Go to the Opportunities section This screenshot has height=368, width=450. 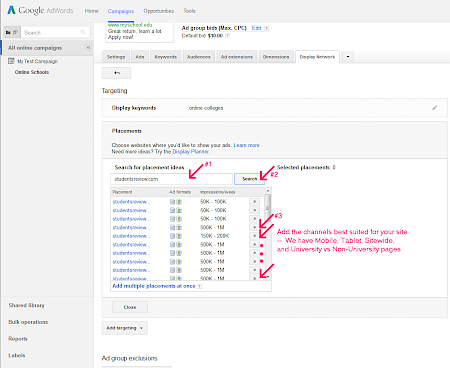click(x=159, y=11)
